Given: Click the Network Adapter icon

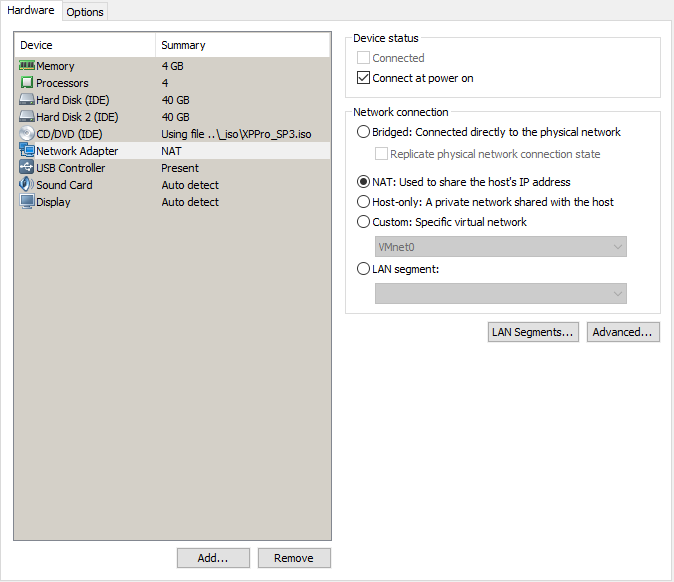Looking at the screenshot, I should click(x=27, y=150).
